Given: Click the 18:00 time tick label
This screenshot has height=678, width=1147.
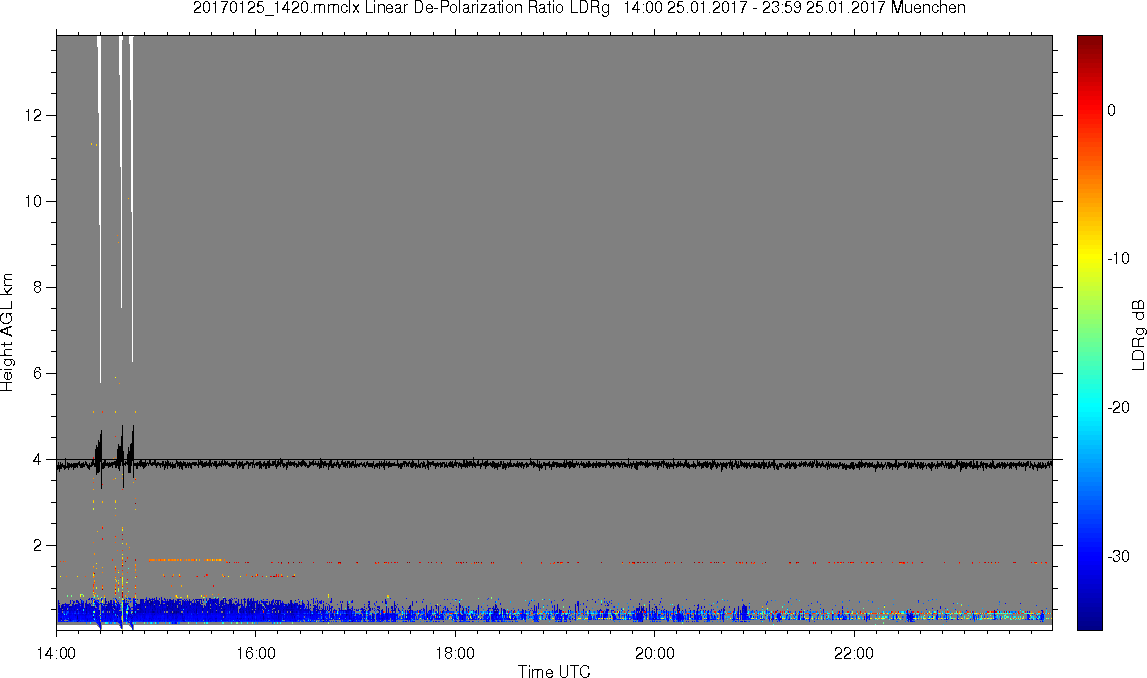Looking at the screenshot, I should pyautogui.click(x=455, y=653).
